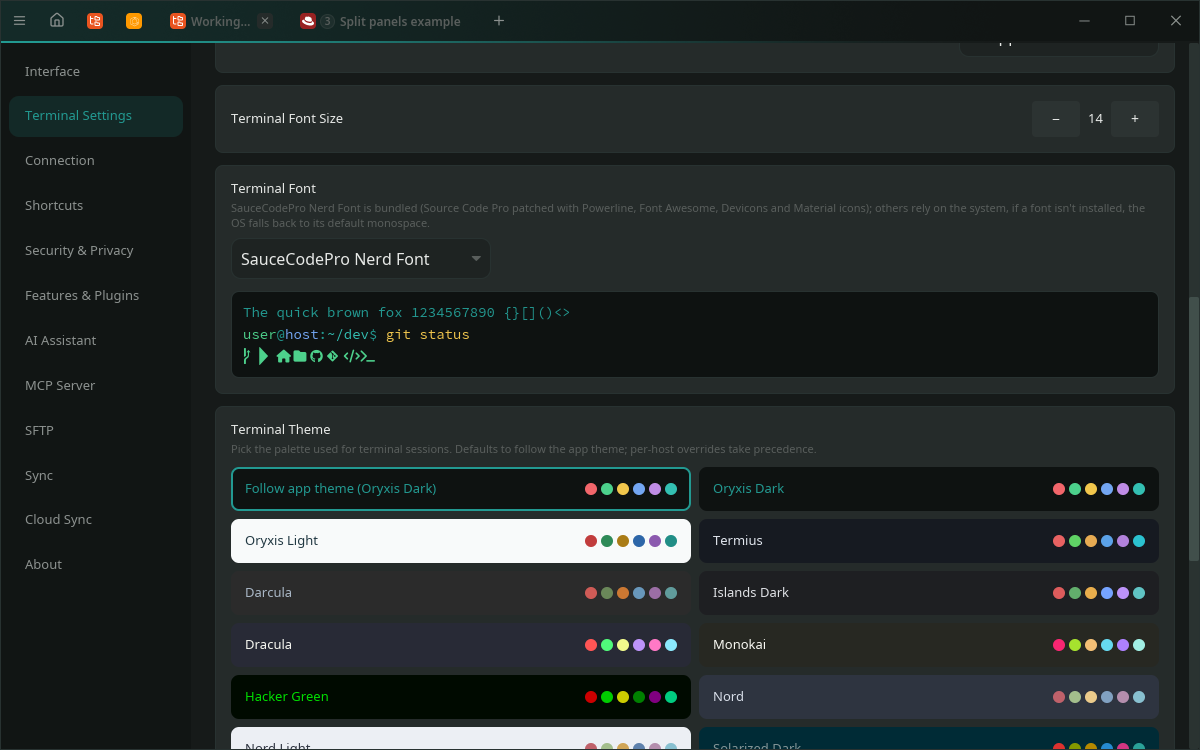The height and width of the screenshot is (750, 1200).
Task: Click the git status preview line
Action: (356, 334)
